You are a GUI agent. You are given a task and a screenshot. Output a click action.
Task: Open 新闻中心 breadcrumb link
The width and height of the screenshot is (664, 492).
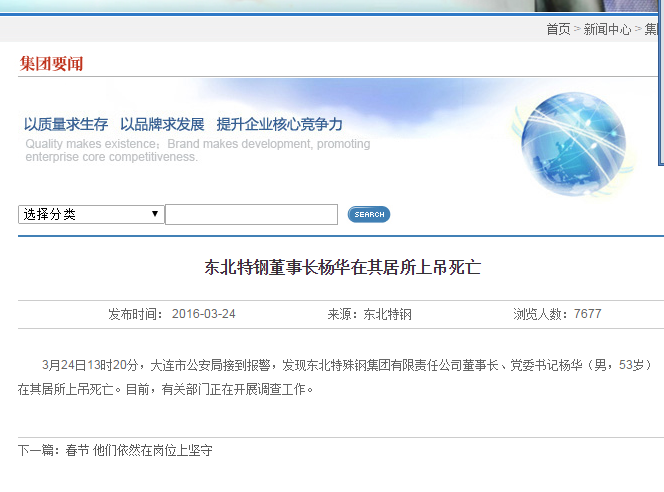tap(607, 29)
